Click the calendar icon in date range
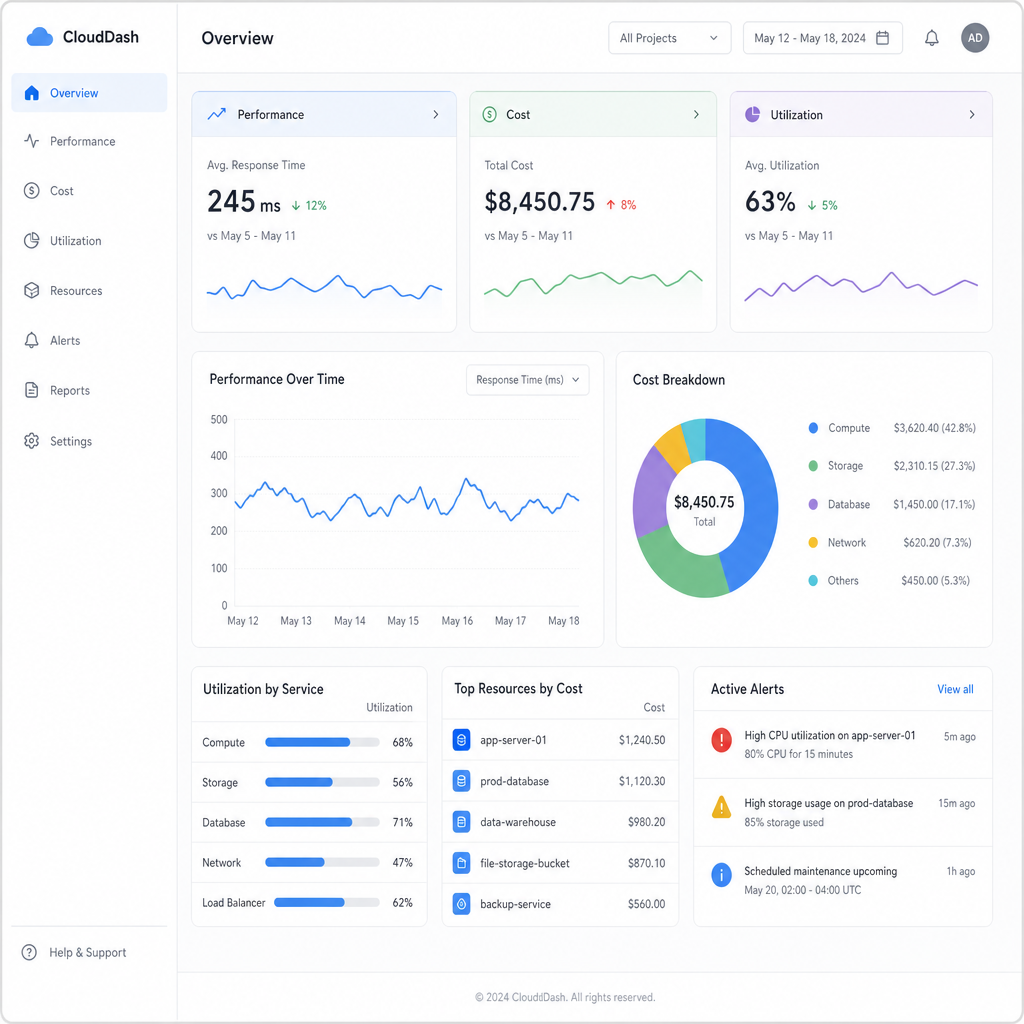Image resolution: width=1024 pixels, height=1024 pixels. (882, 38)
